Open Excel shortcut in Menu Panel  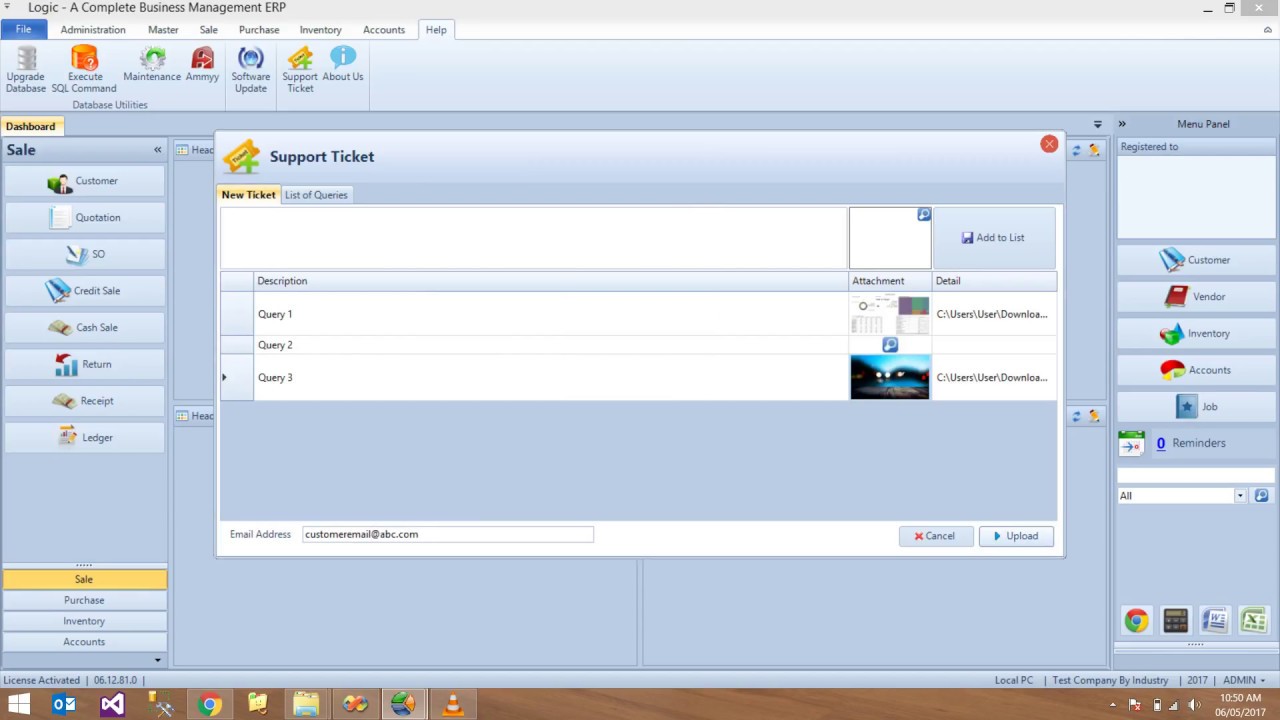click(x=1253, y=621)
